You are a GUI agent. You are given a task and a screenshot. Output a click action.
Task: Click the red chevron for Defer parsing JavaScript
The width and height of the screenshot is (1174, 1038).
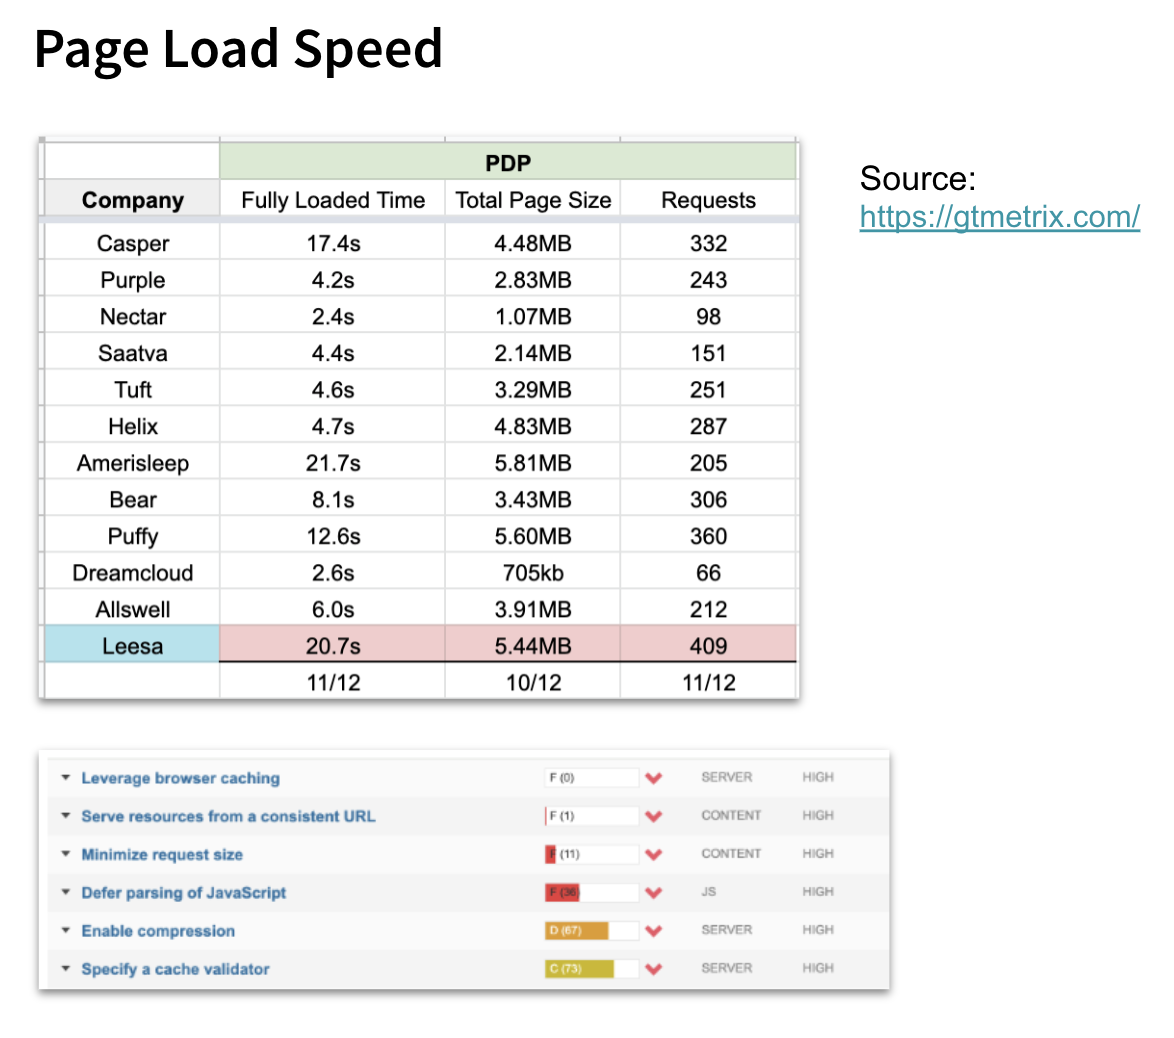[x=654, y=893]
